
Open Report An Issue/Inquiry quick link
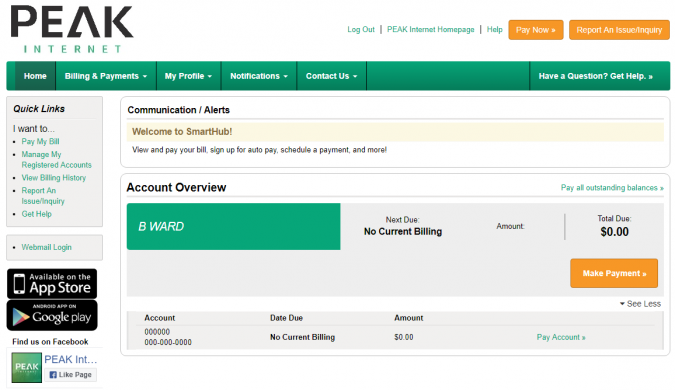tap(43, 196)
